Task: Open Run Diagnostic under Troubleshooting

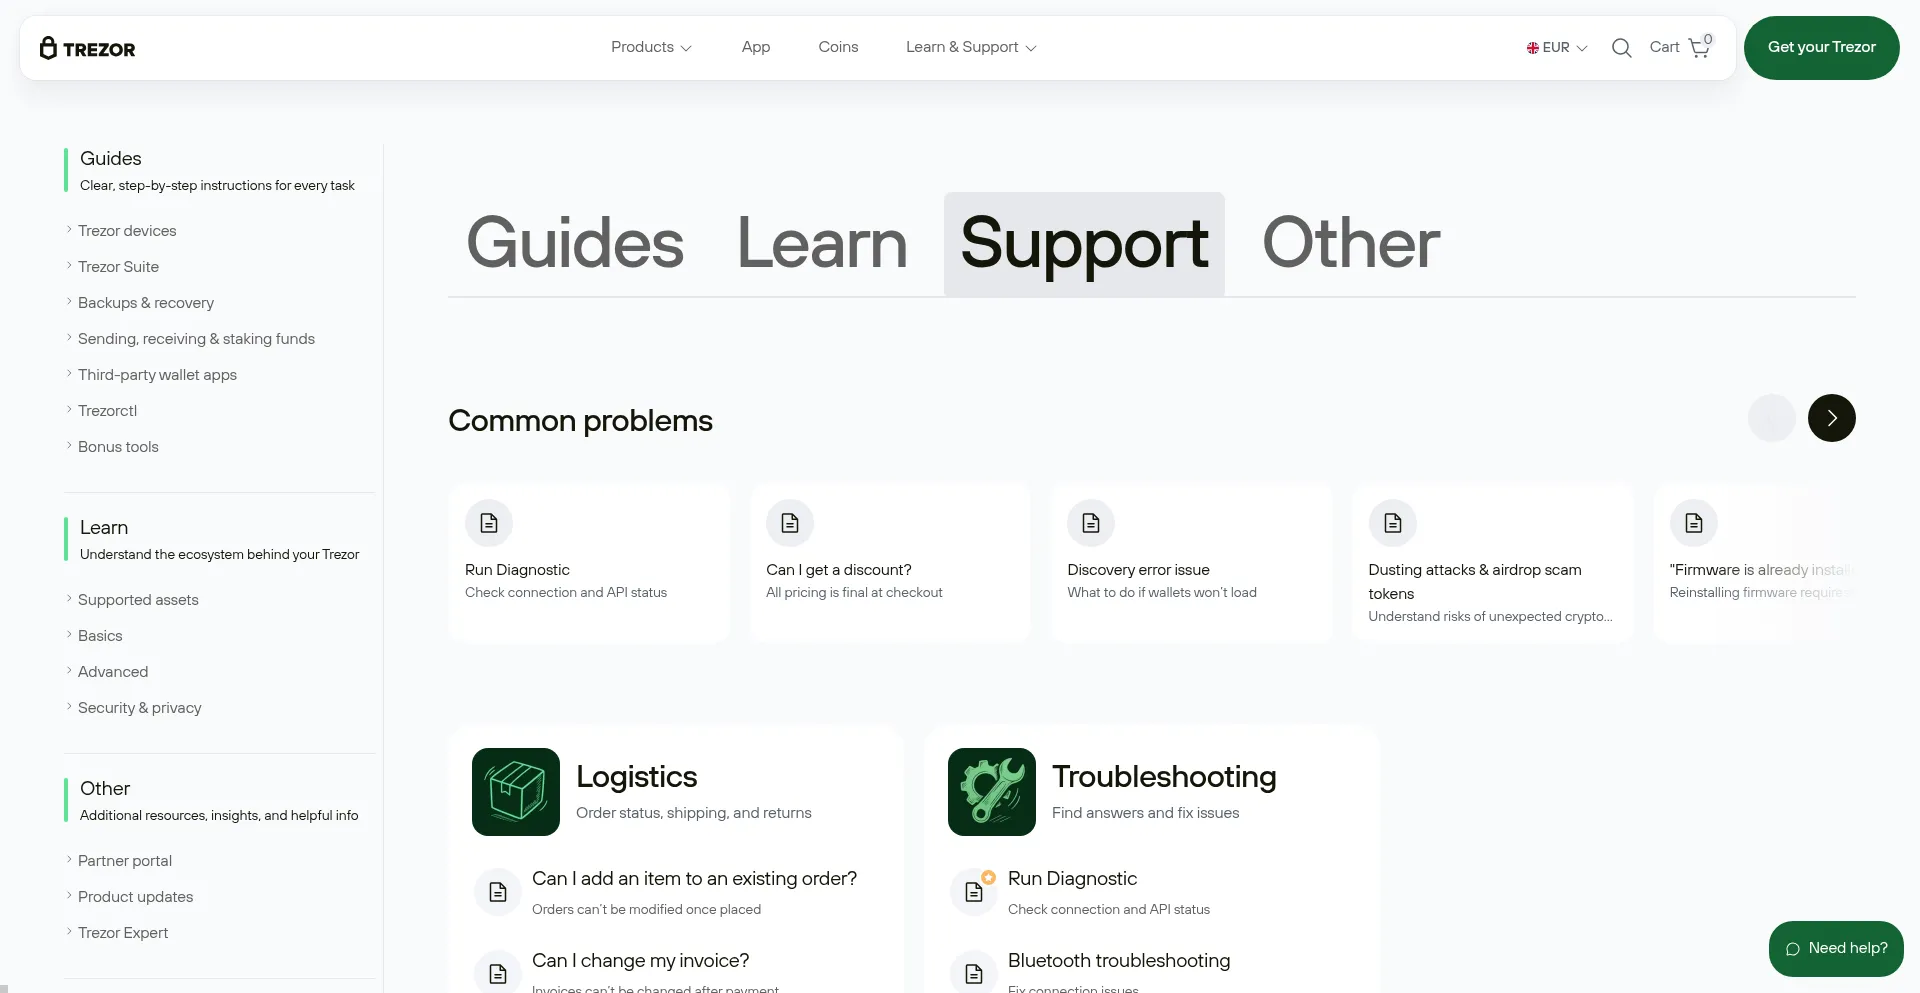Action: coord(1072,879)
